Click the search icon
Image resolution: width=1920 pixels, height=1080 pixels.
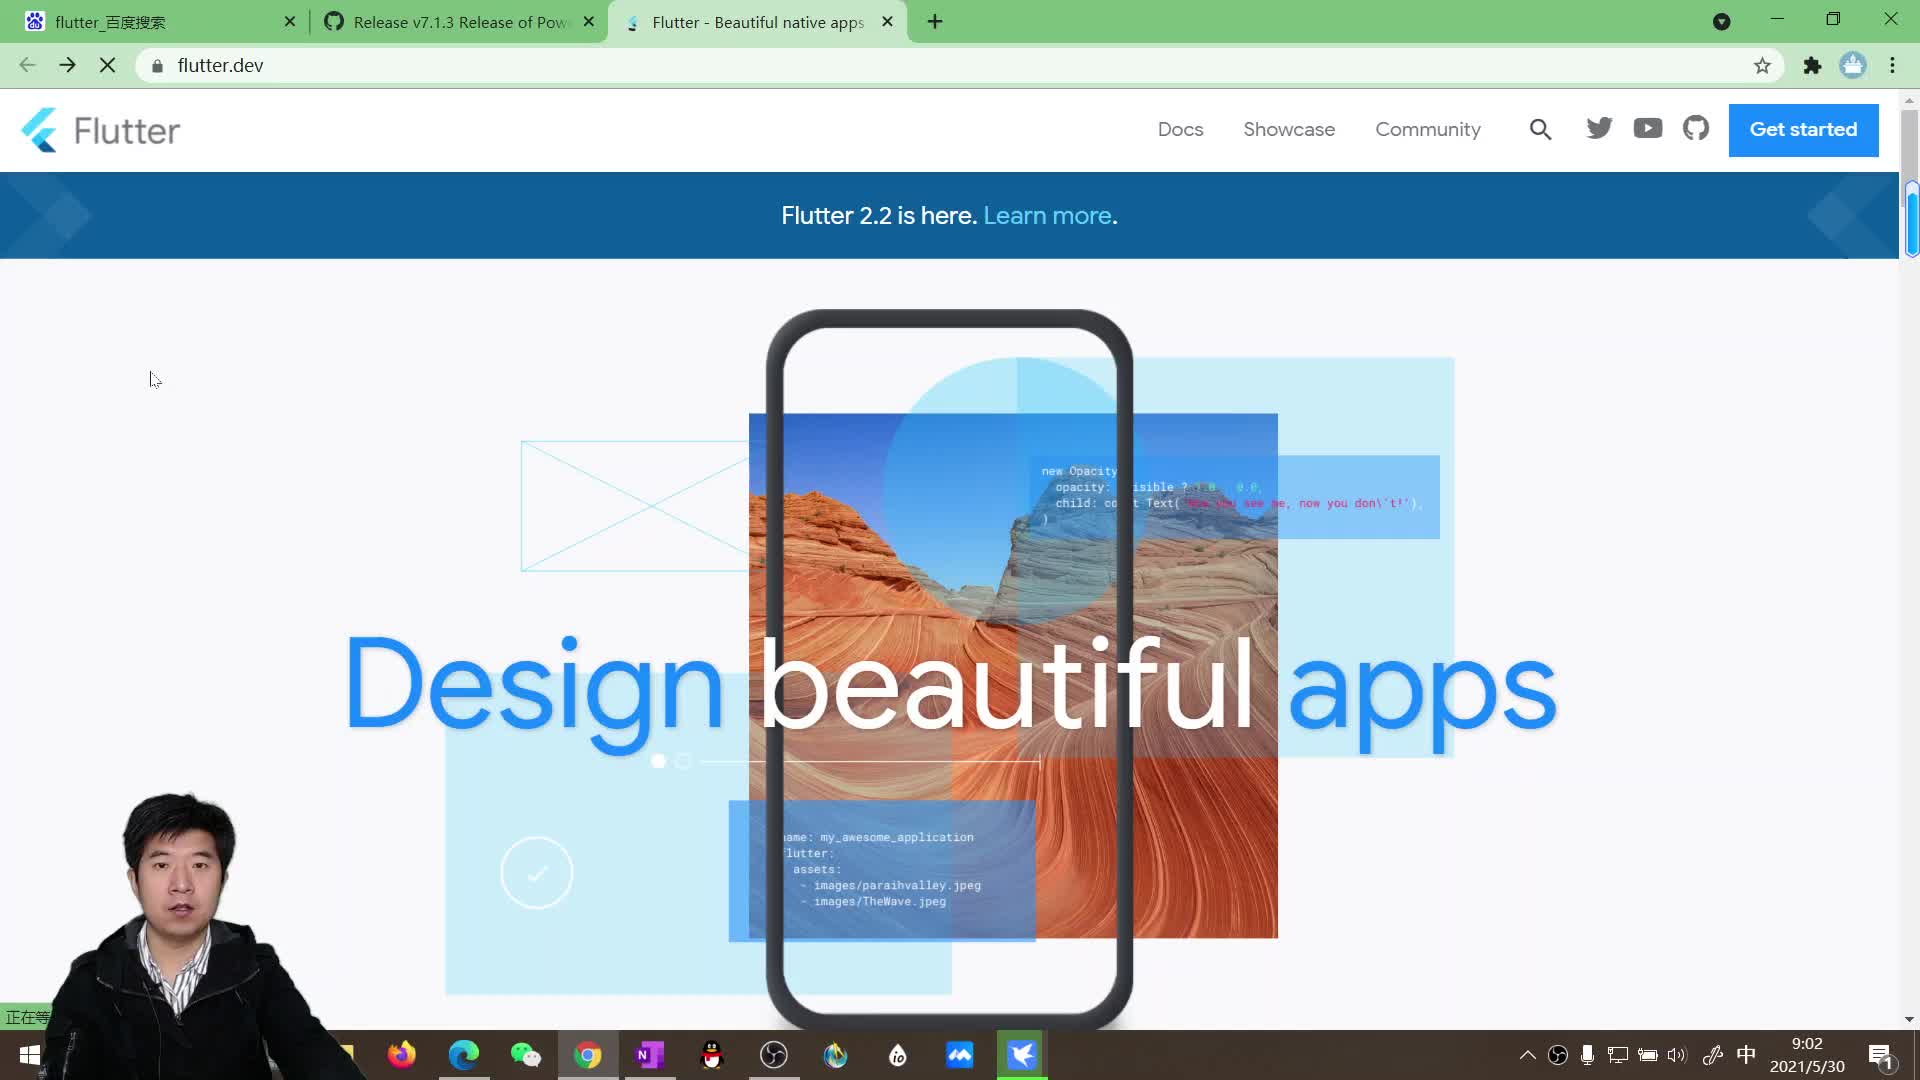point(1540,129)
